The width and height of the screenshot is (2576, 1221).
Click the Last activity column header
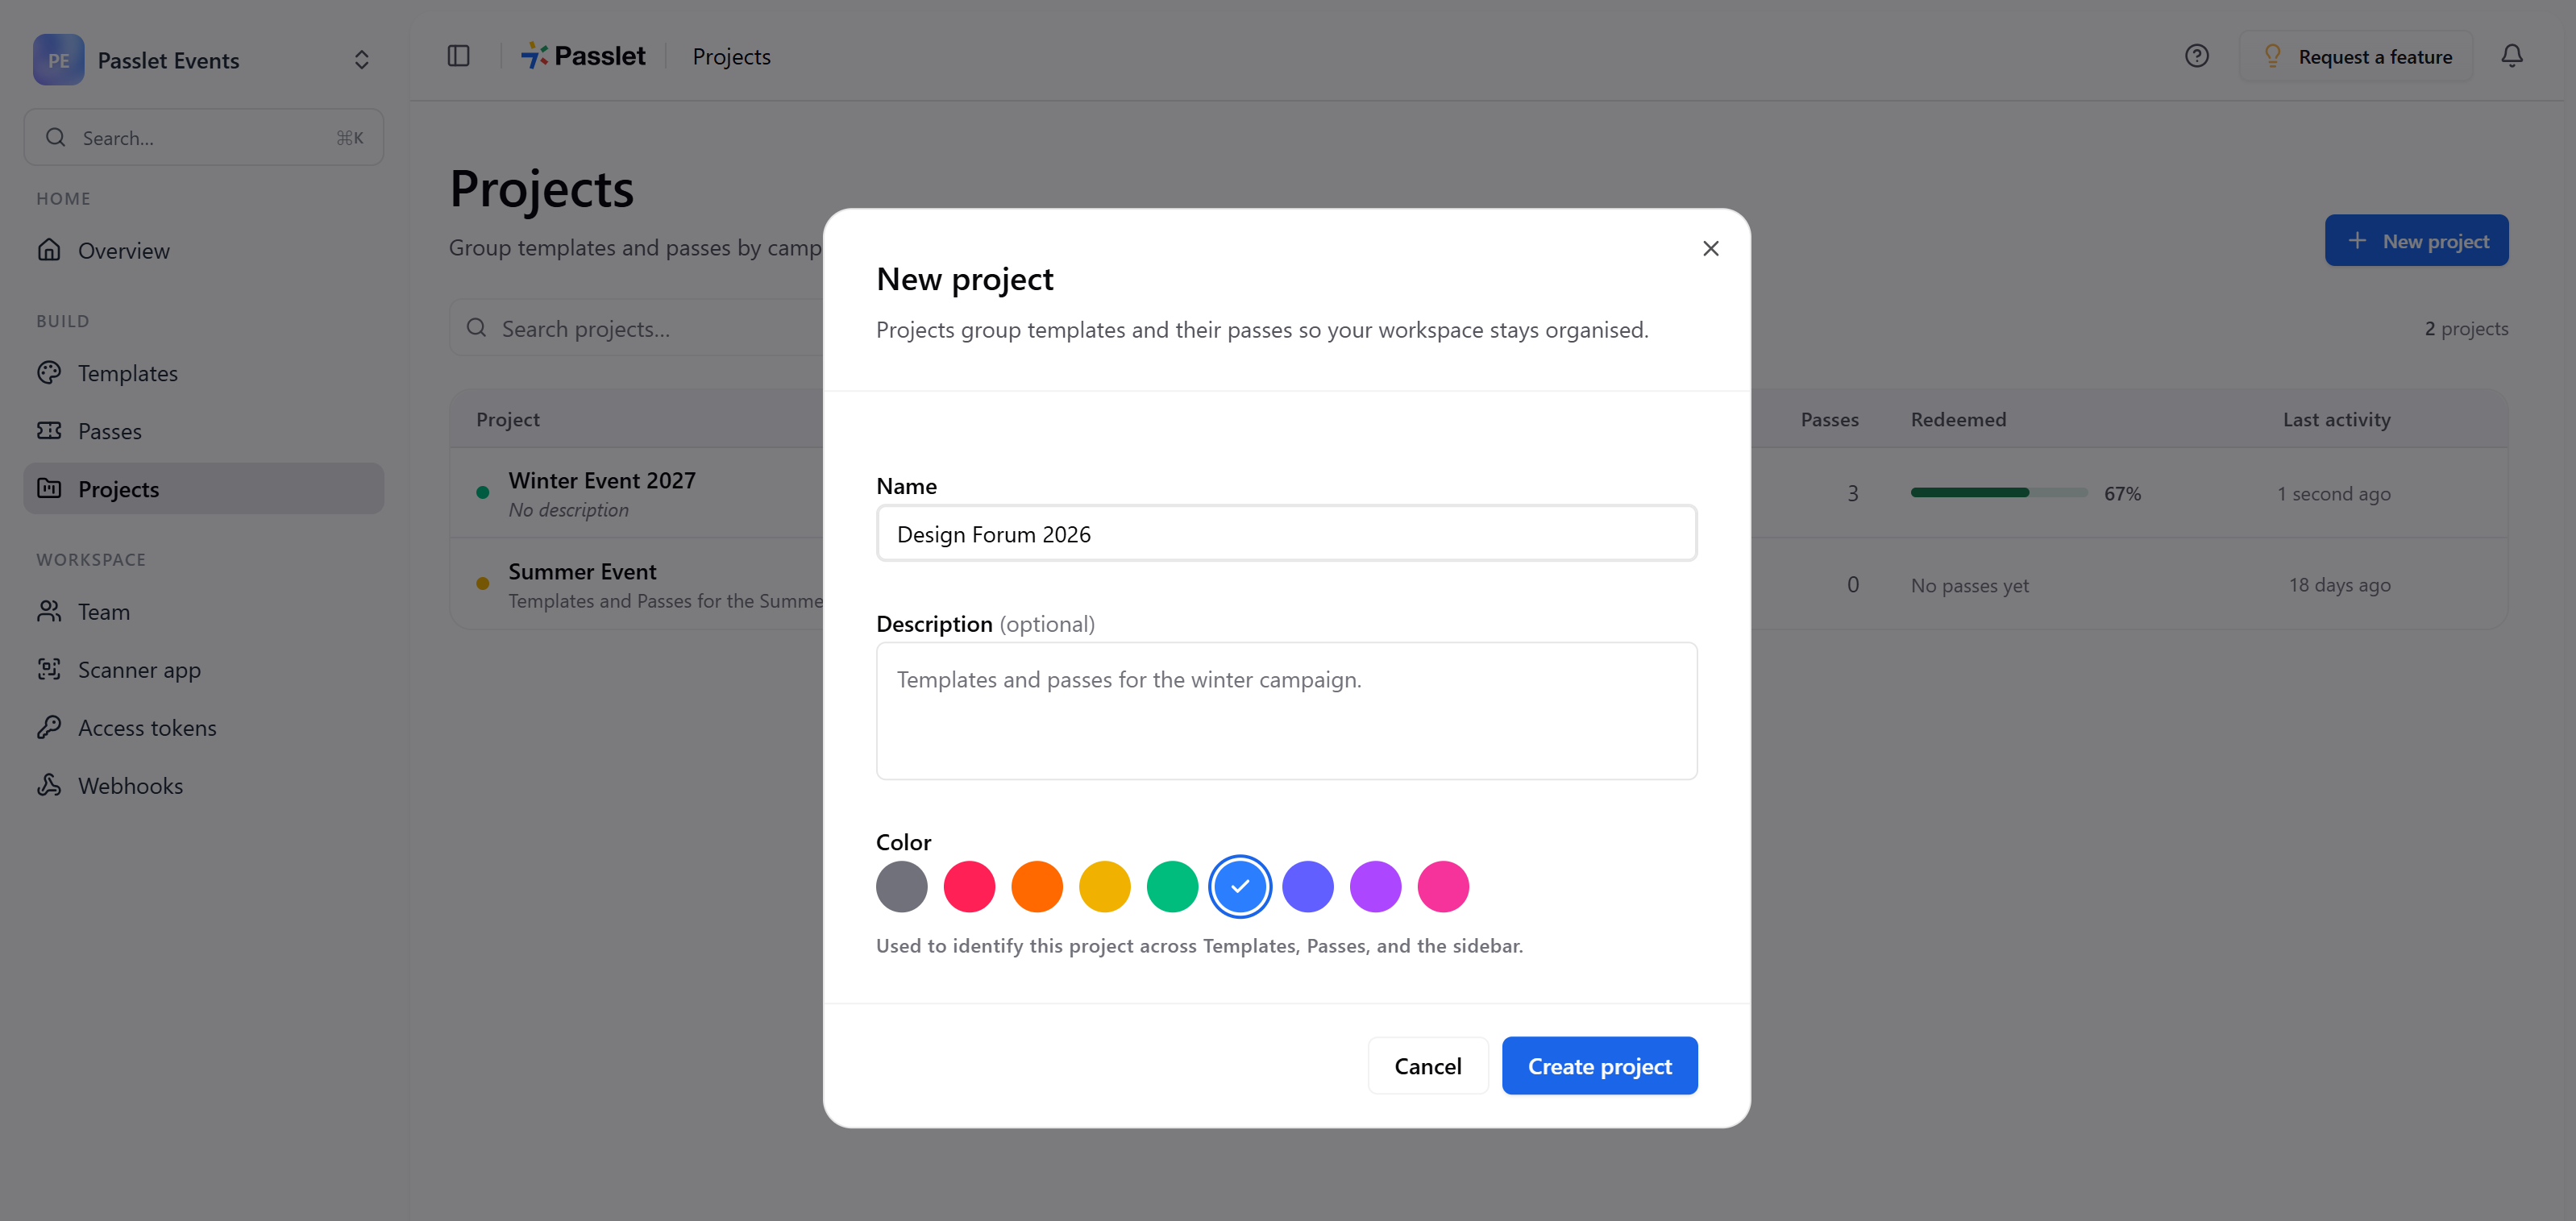[2336, 419]
